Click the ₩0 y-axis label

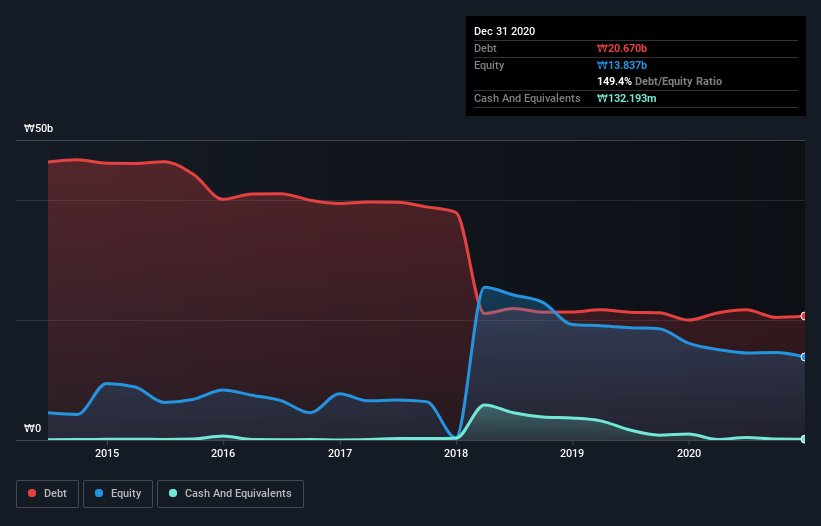(x=32, y=428)
